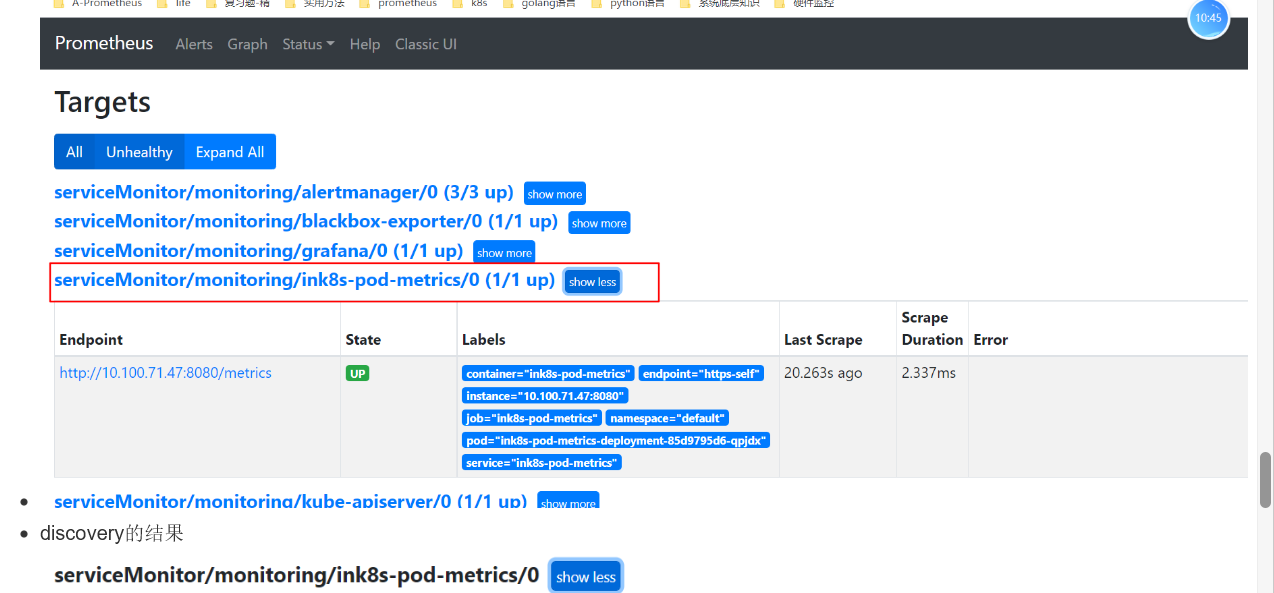Viewport: 1274px width, 593px height.
Task: Open the Prometheus home brand link
Action: pos(104,43)
